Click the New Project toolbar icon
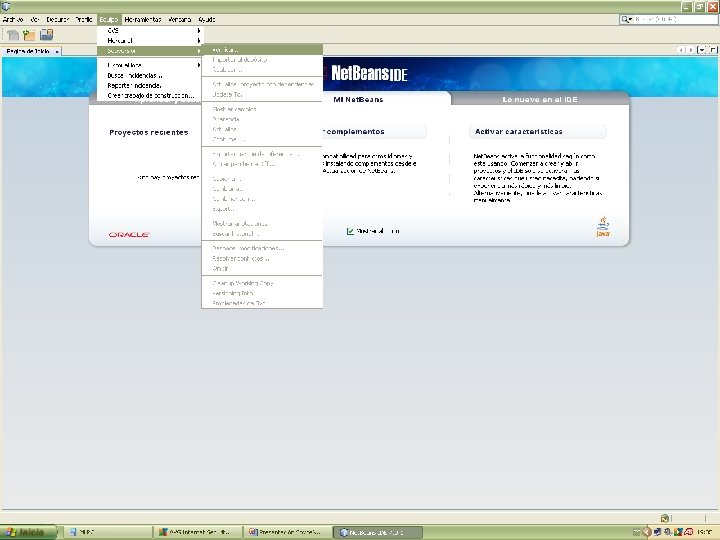The image size is (720, 540). 29,34
